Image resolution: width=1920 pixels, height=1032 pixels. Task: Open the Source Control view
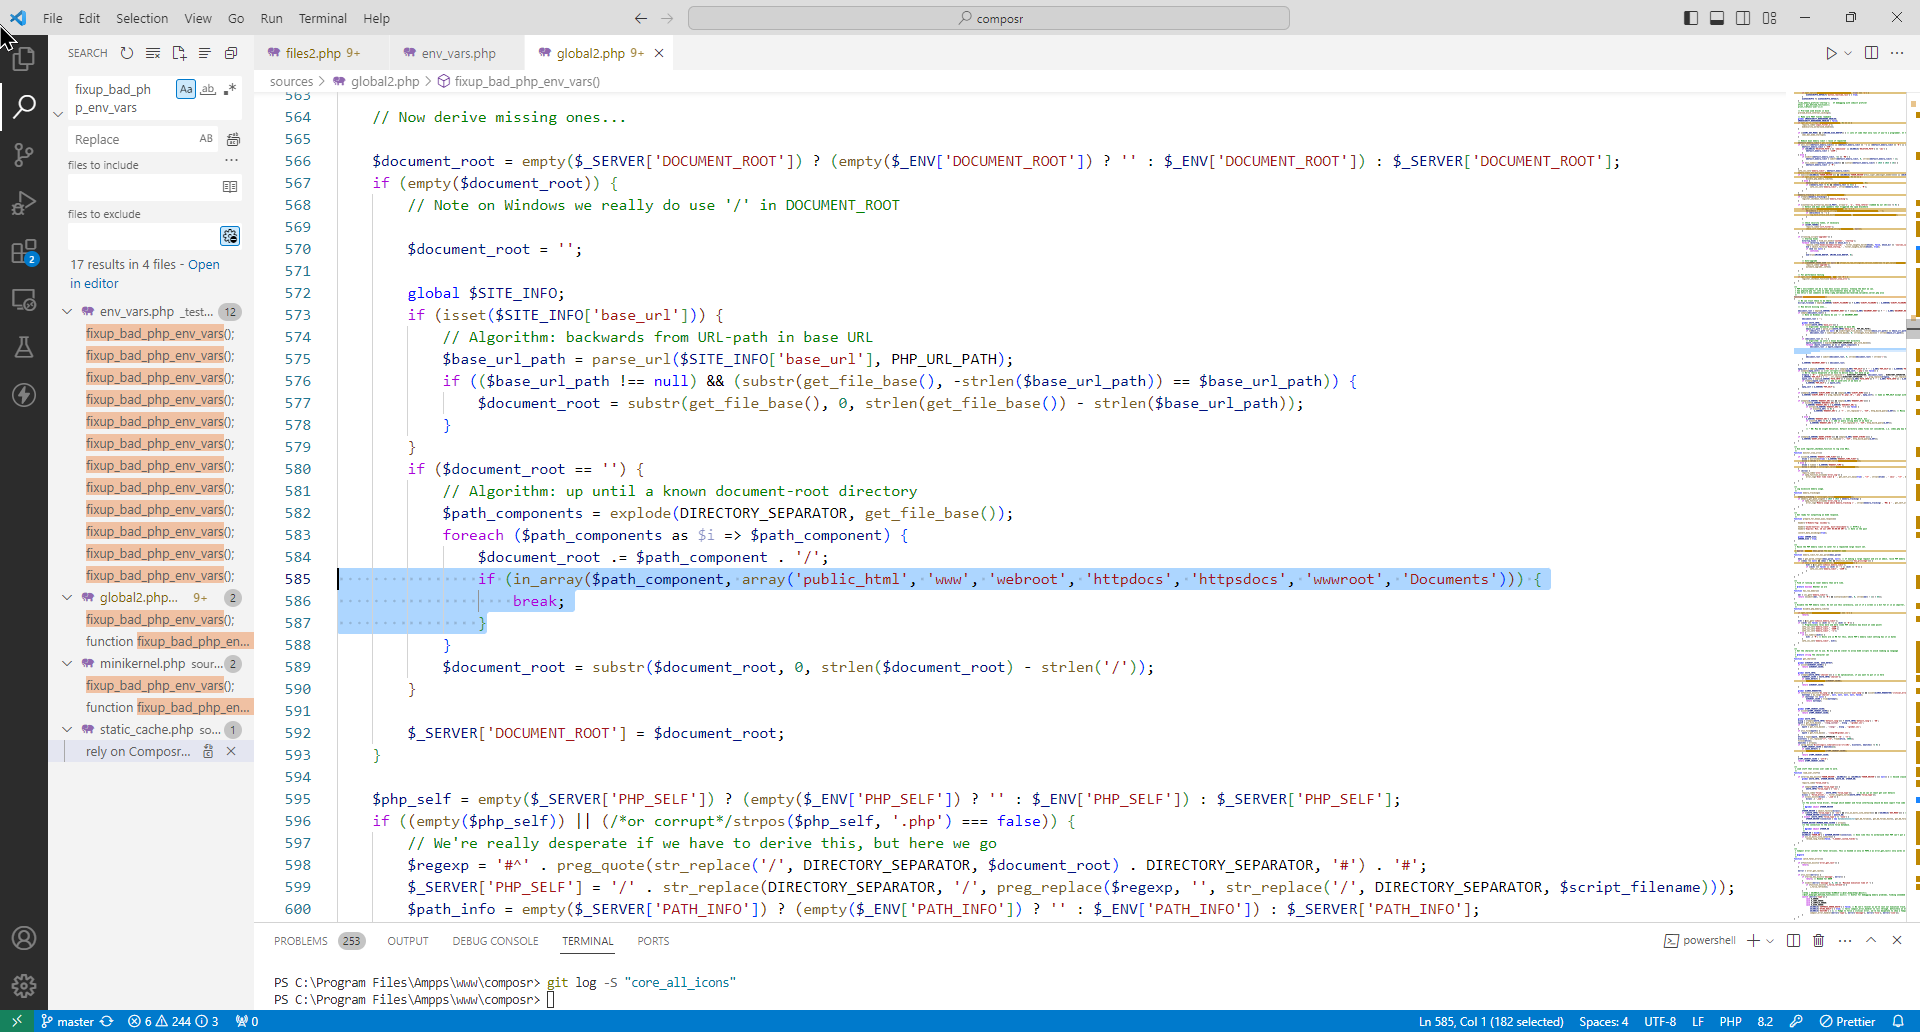pos(24,154)
